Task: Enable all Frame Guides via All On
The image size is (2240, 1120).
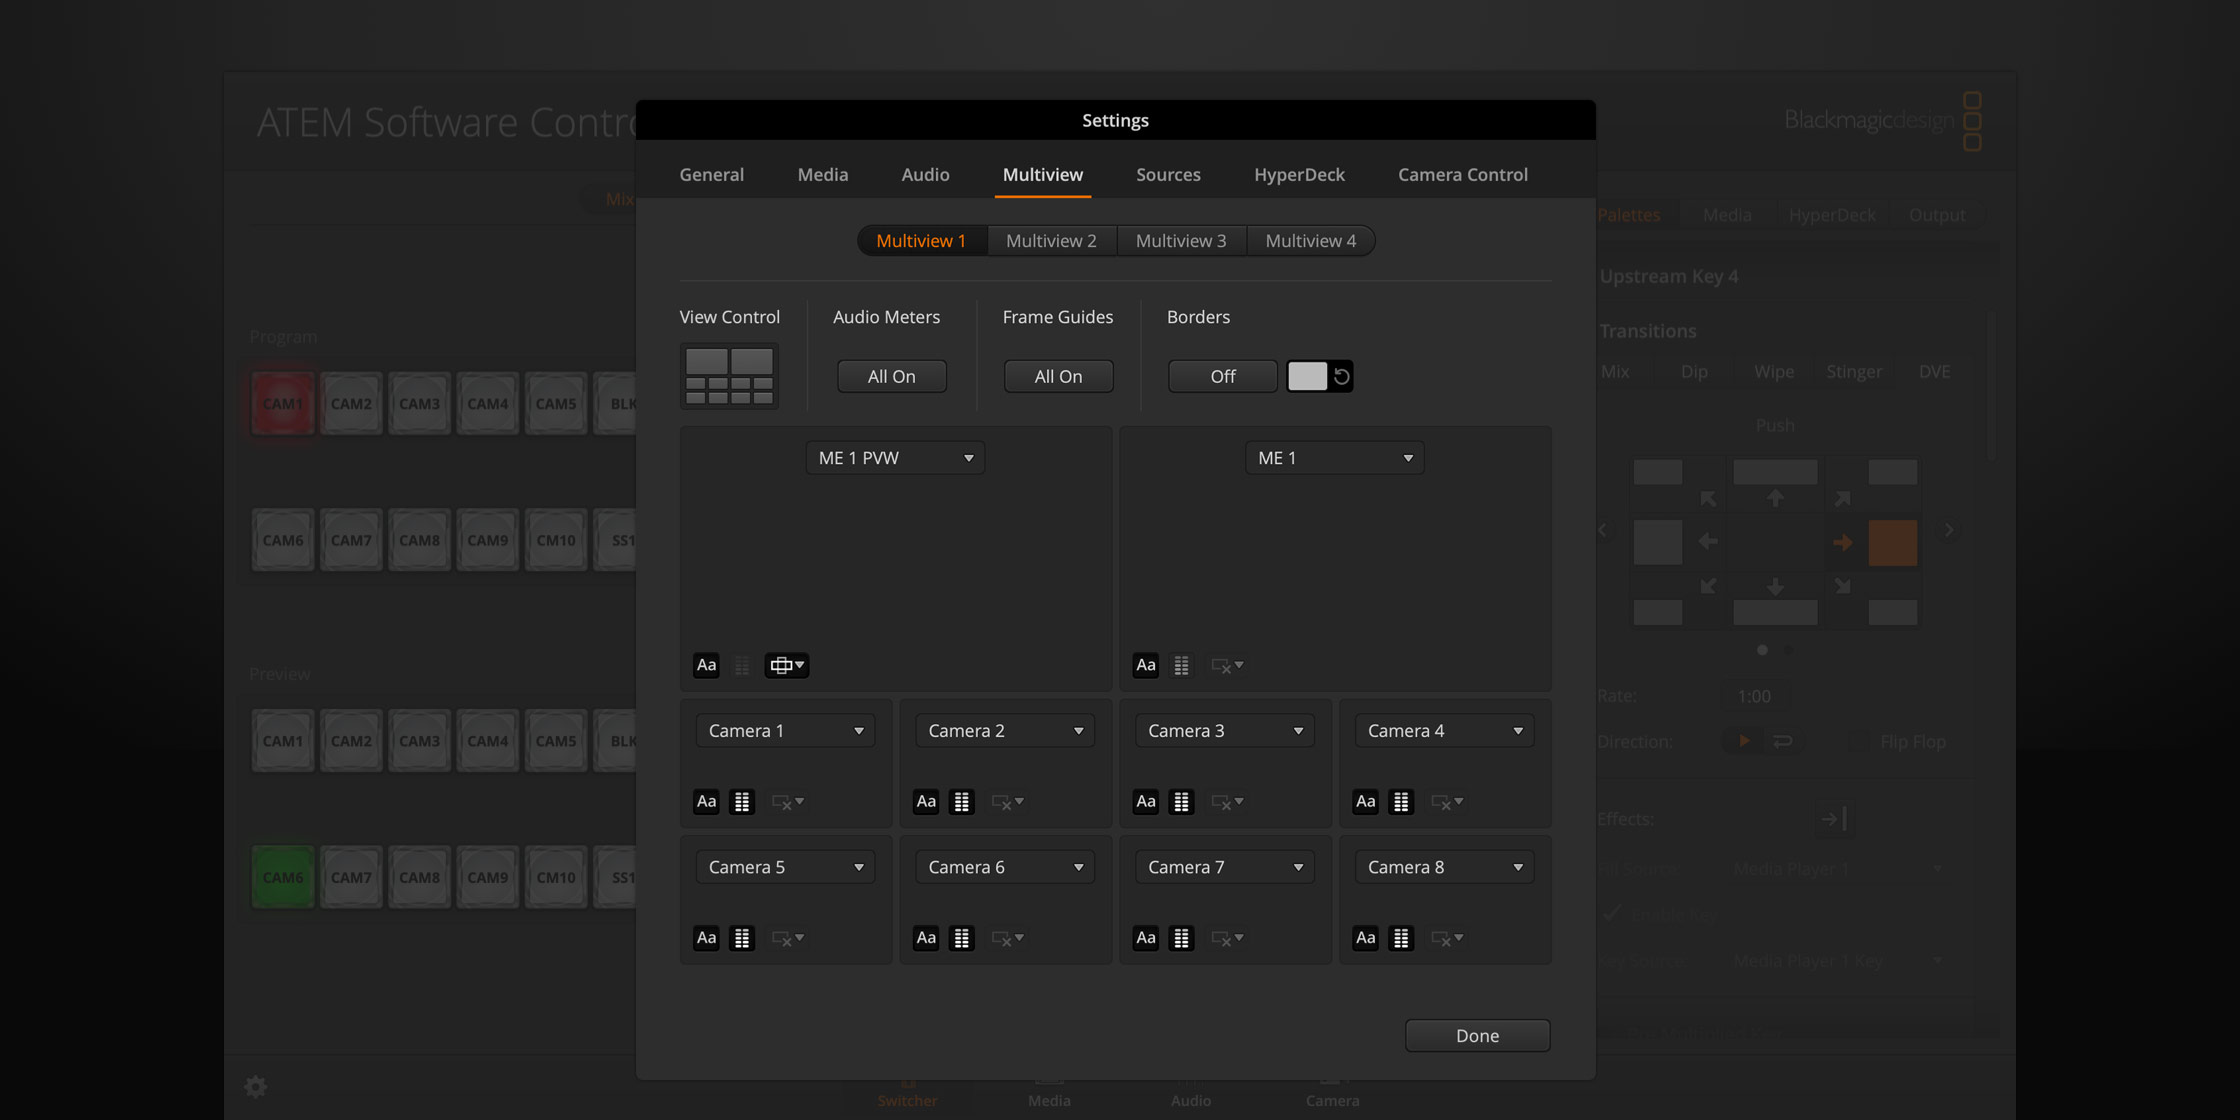Action: tap(1058, 376)
